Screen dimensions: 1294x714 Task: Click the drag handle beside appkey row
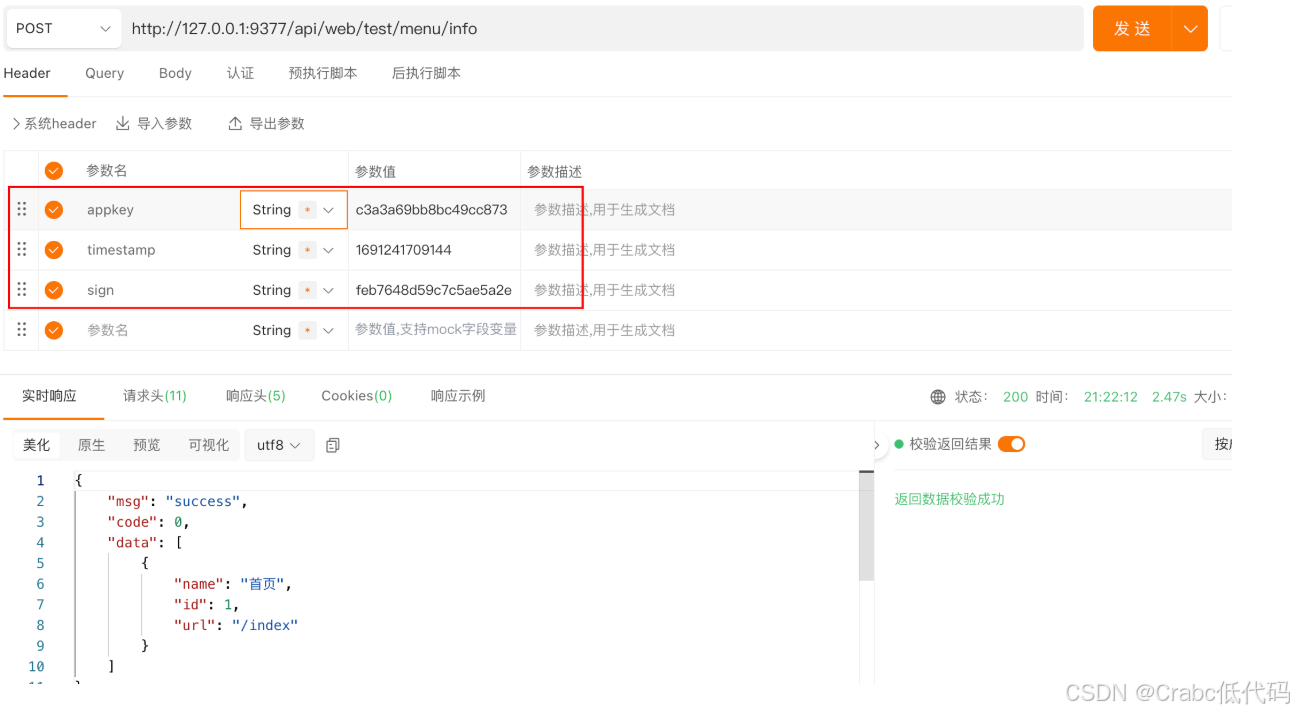[x=21, y=209]
